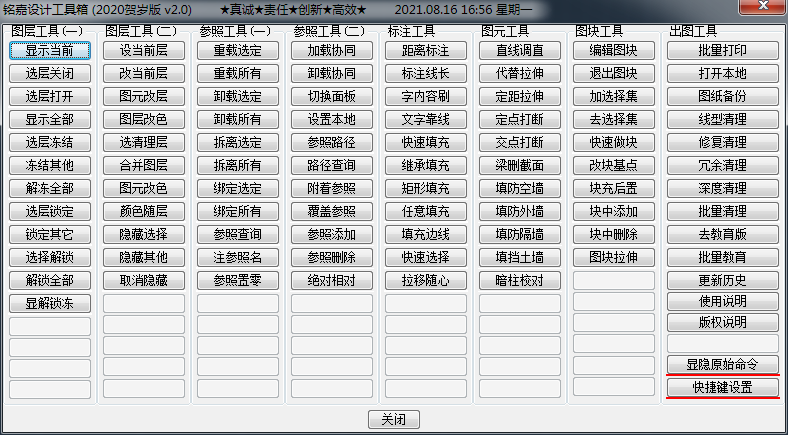Choose the 矩形填充 button
Viewport: 788px width, 435px height.
pos(426,188)
